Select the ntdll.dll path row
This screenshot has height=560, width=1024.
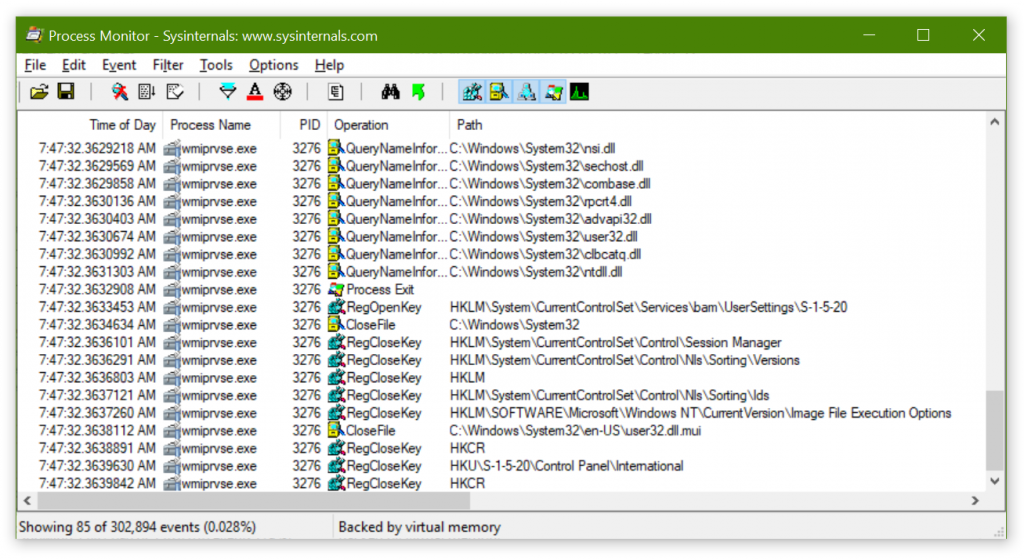[501, 272]
